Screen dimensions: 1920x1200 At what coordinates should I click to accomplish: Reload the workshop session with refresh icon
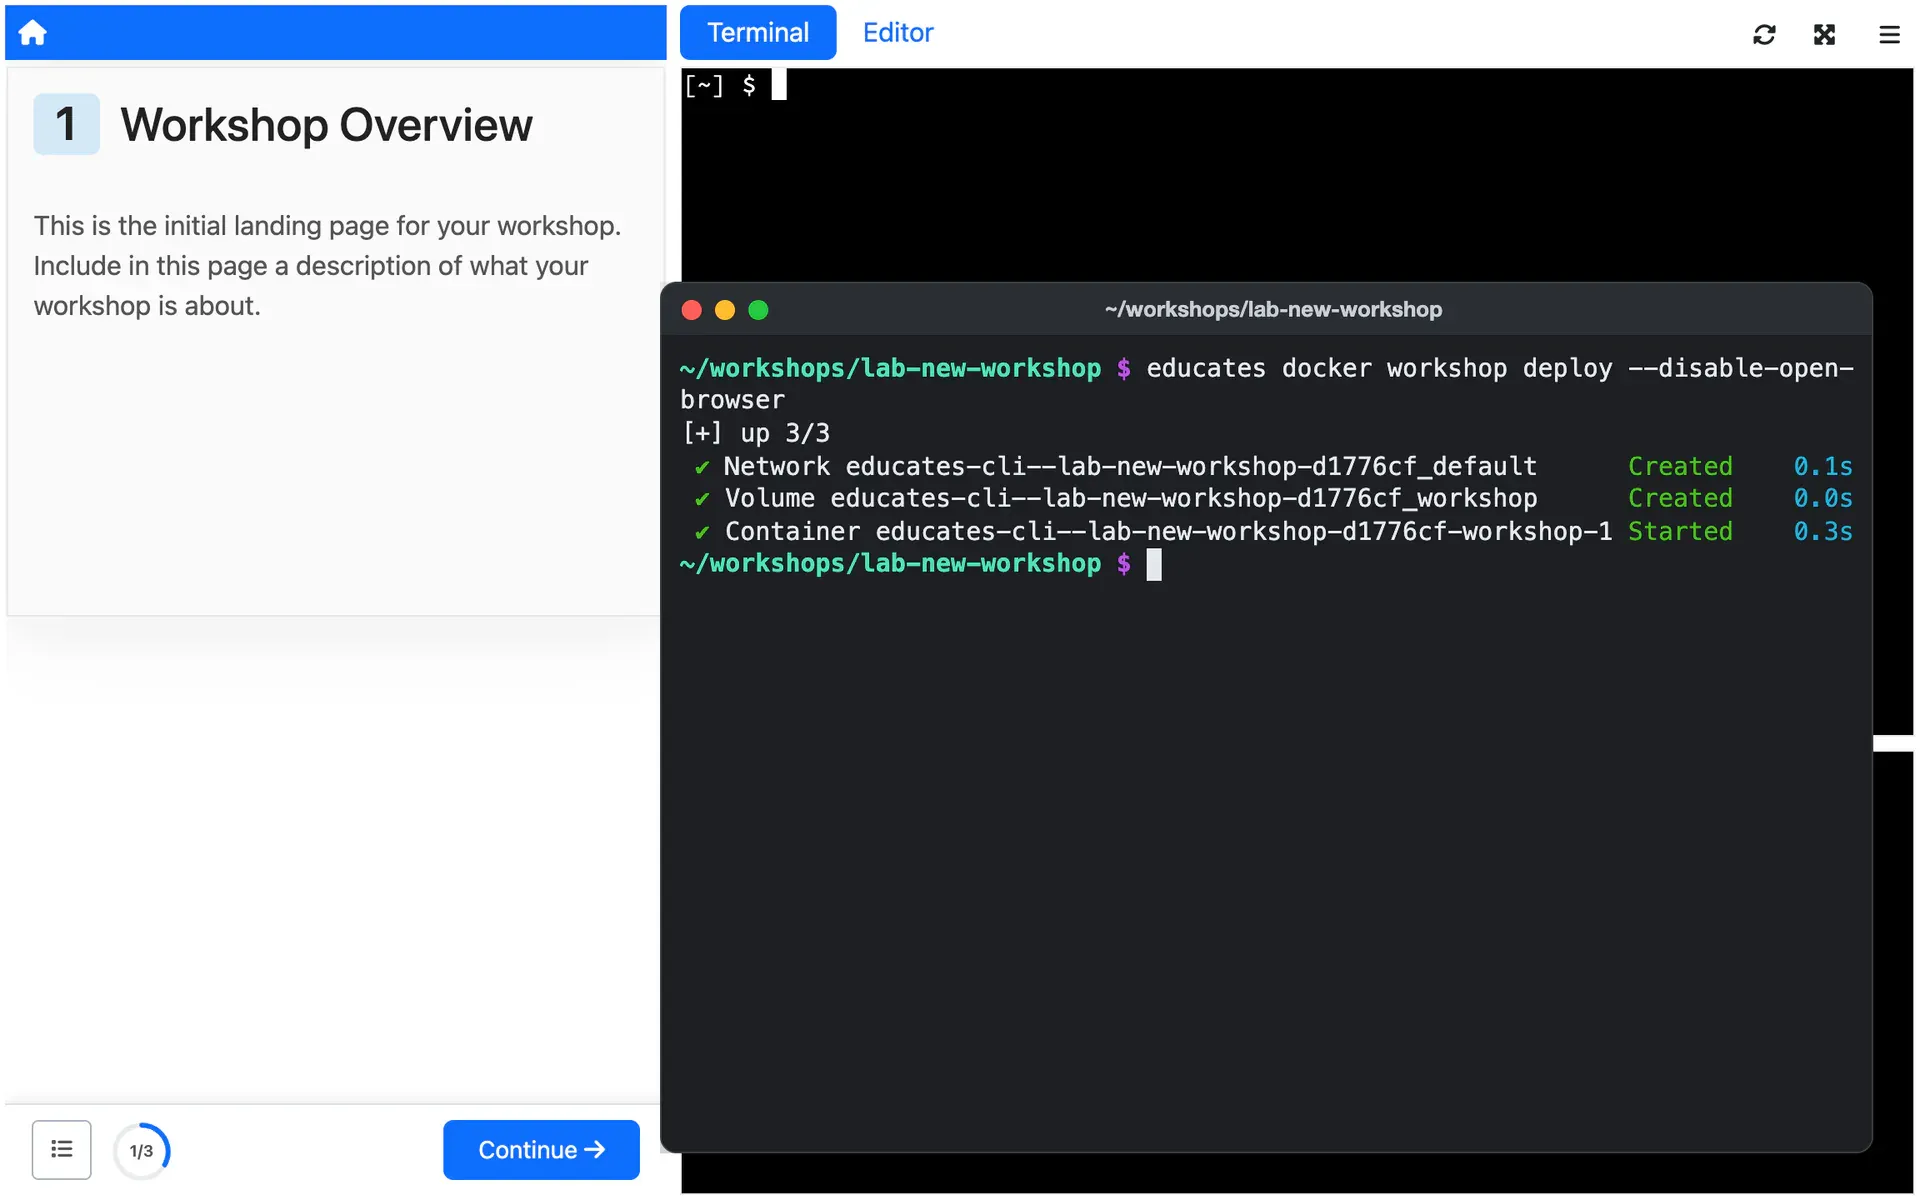[1764, 34]
